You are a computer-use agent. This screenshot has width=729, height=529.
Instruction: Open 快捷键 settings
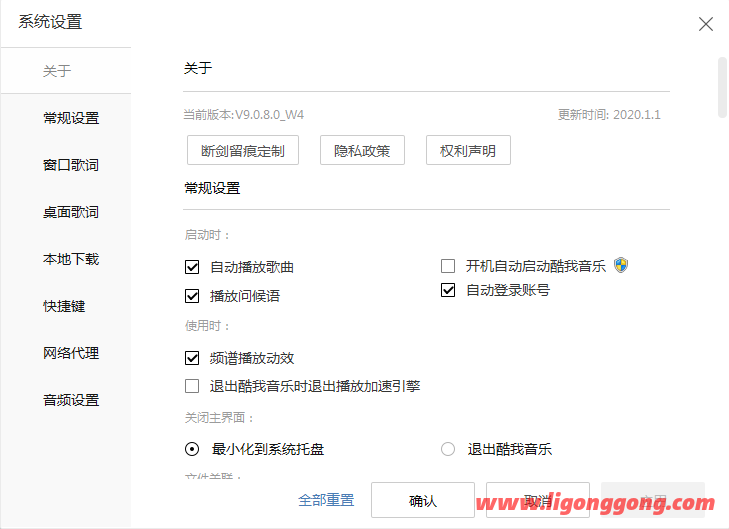64,306
